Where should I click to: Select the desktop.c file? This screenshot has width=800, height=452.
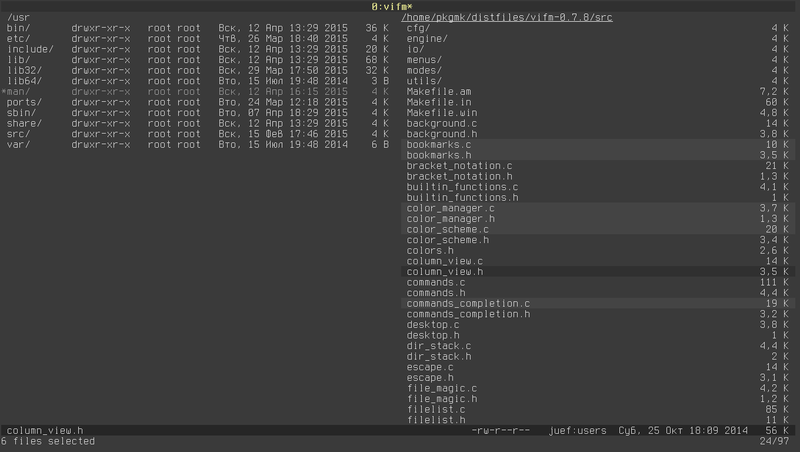[598, 325]
